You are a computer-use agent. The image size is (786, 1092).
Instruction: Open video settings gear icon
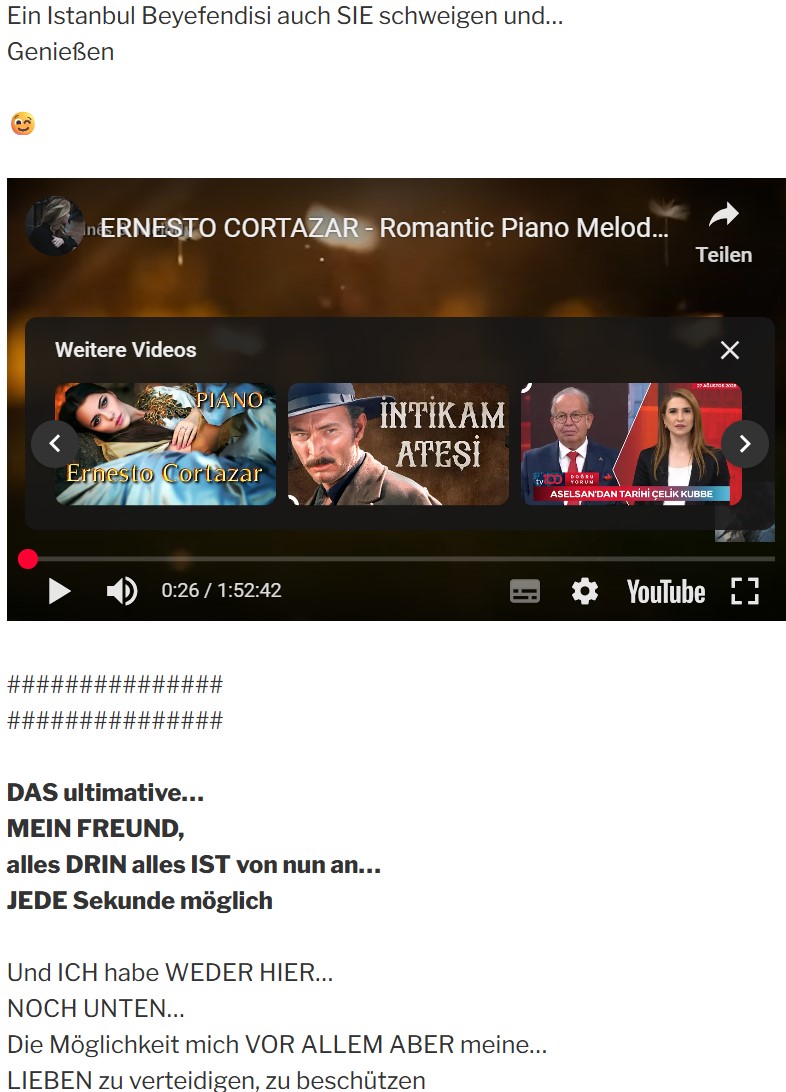(585, 591)
